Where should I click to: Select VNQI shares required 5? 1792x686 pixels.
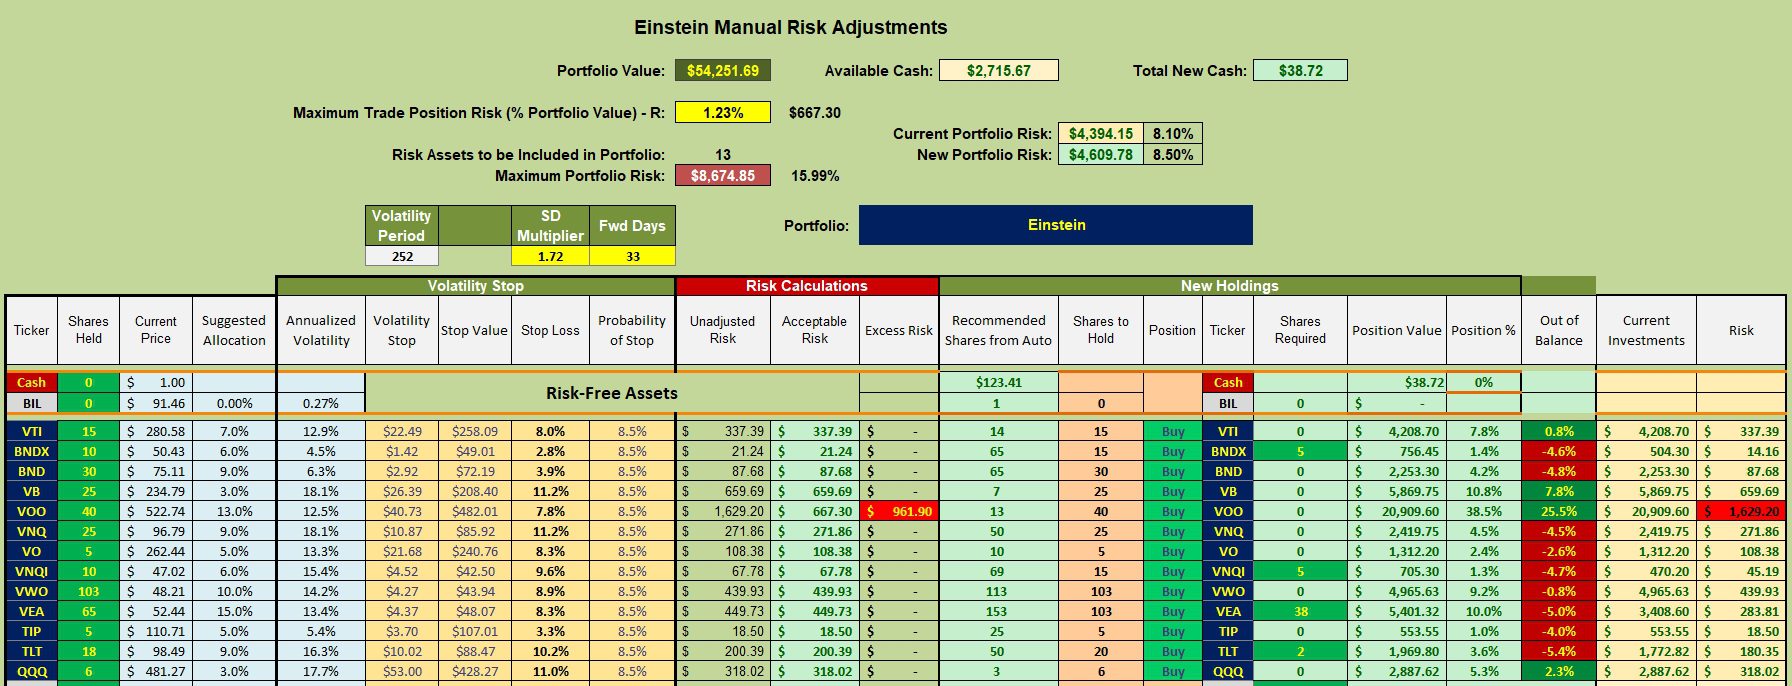(1300, 571)
